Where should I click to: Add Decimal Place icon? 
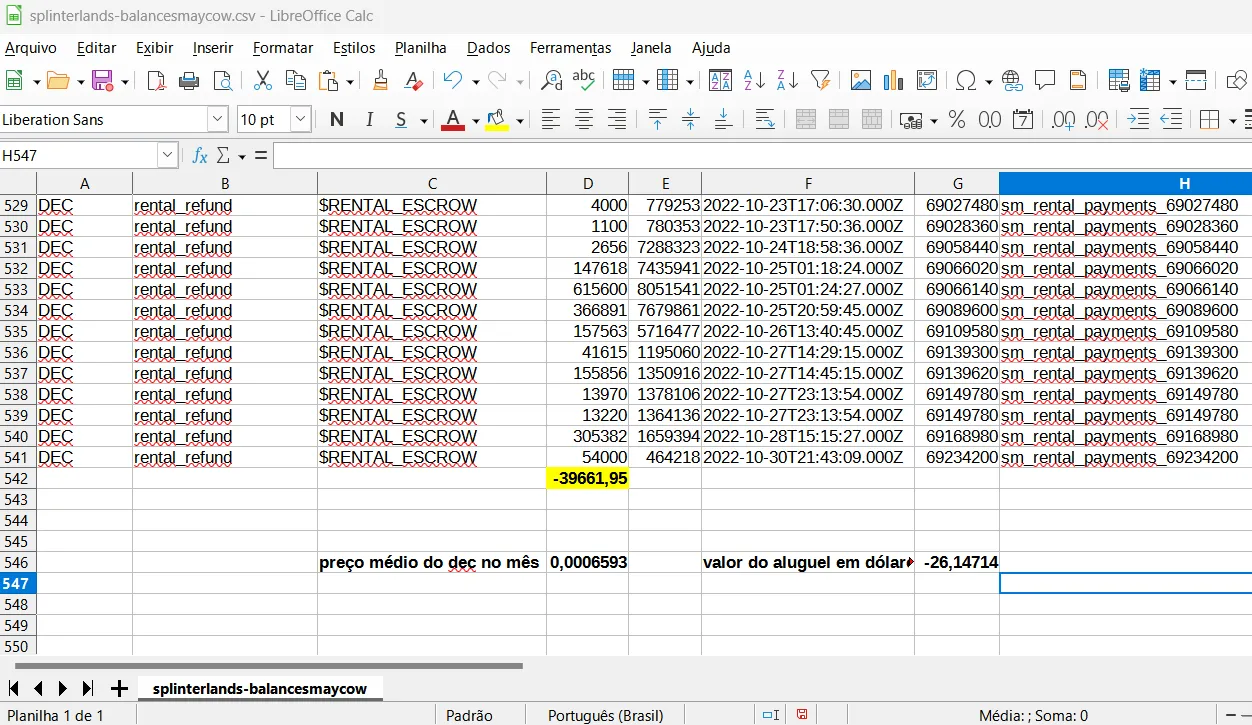1064,120
